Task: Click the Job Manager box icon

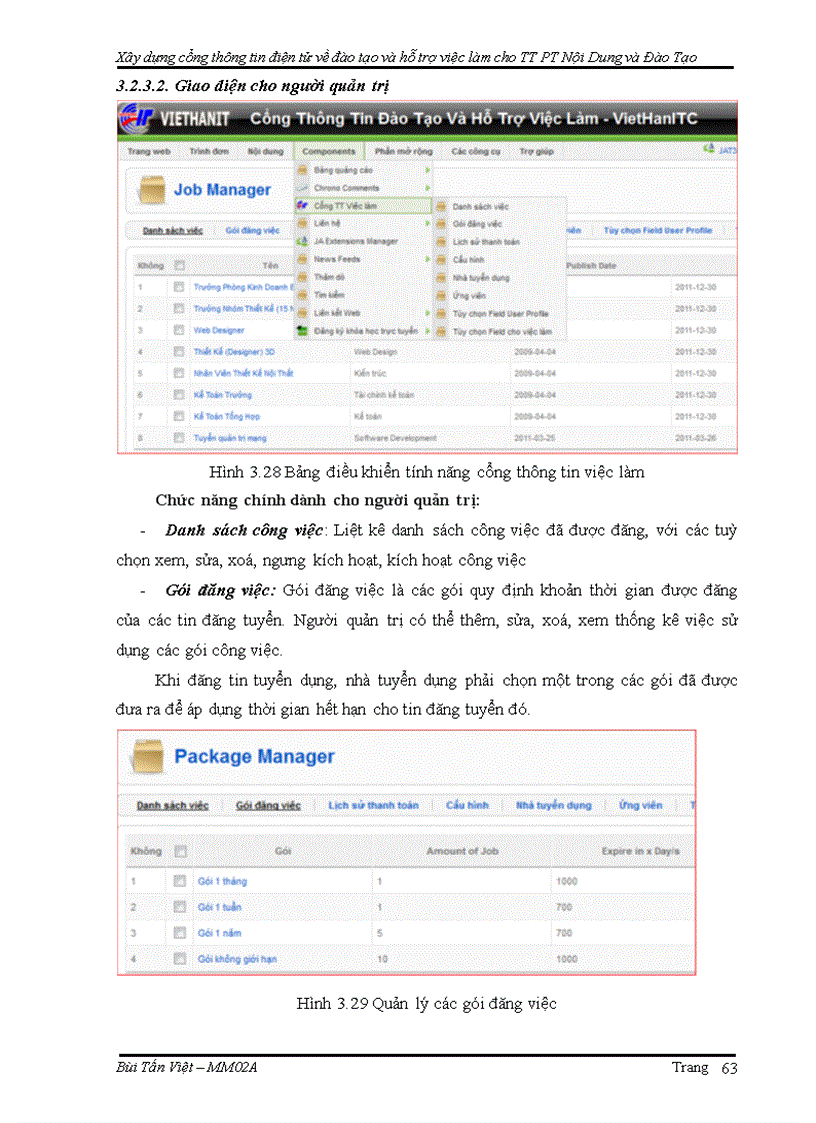Action: pyautogui.click(x=152, y=189)
